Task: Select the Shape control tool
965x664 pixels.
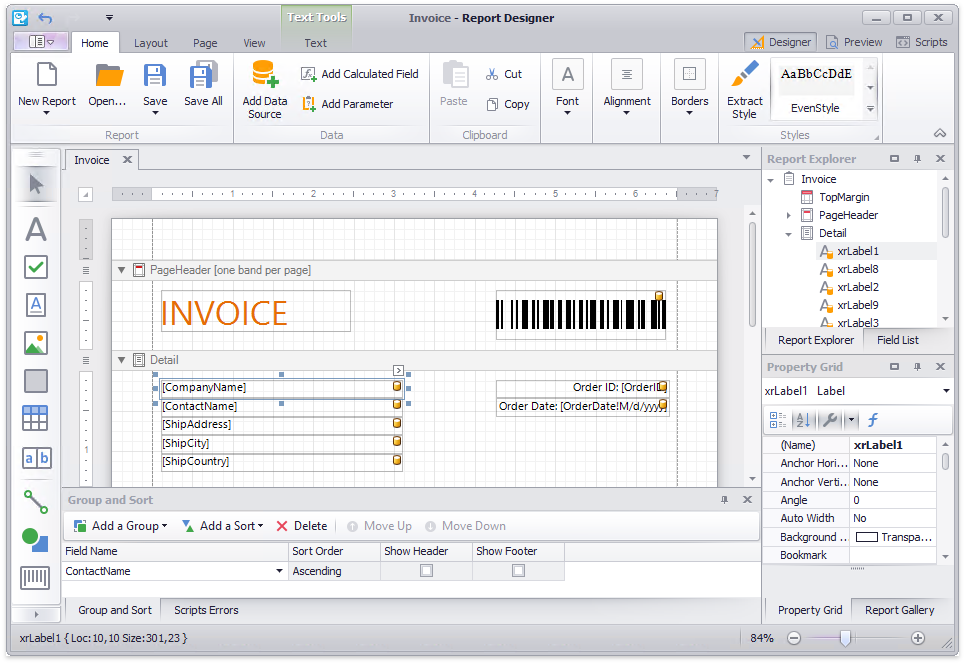Action: coord(35,540)
